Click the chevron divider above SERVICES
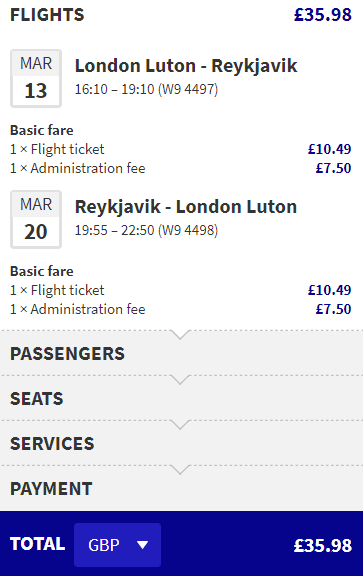 click(x=180, y=424)
